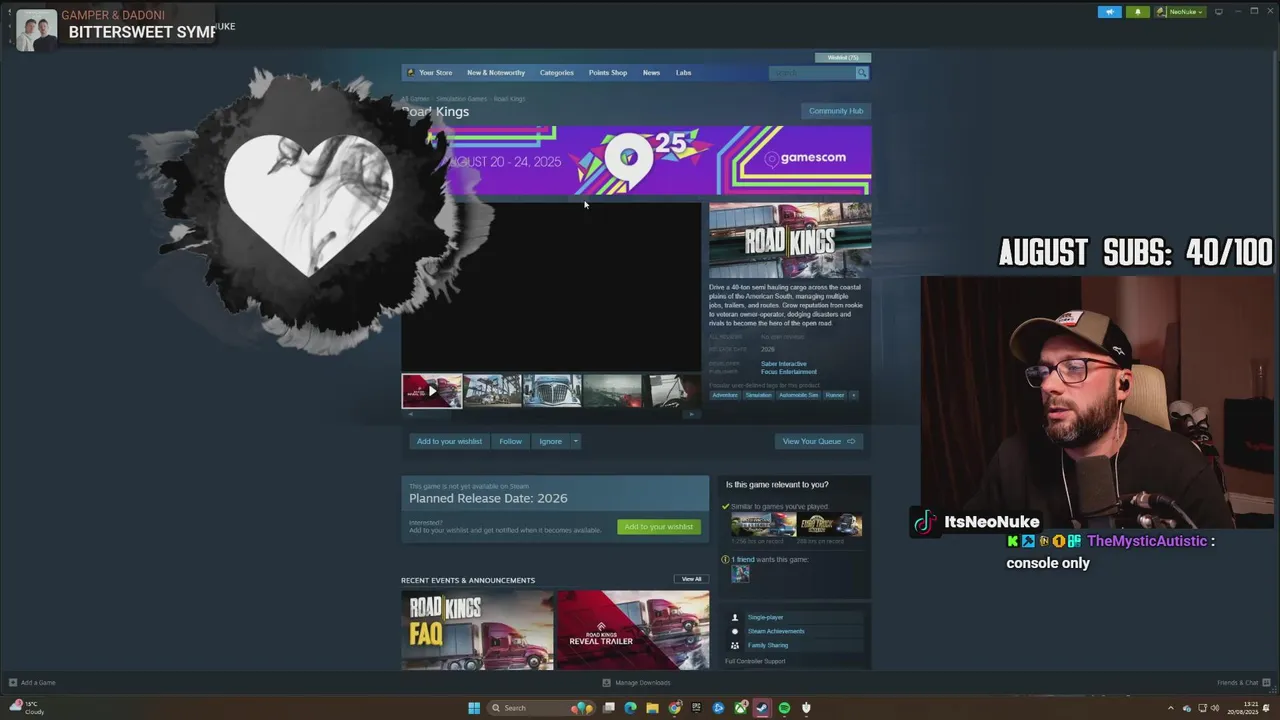Open Steam notifications bell
The width and height of the screenshot is (1280, 720).
[x=1137, y=12]
